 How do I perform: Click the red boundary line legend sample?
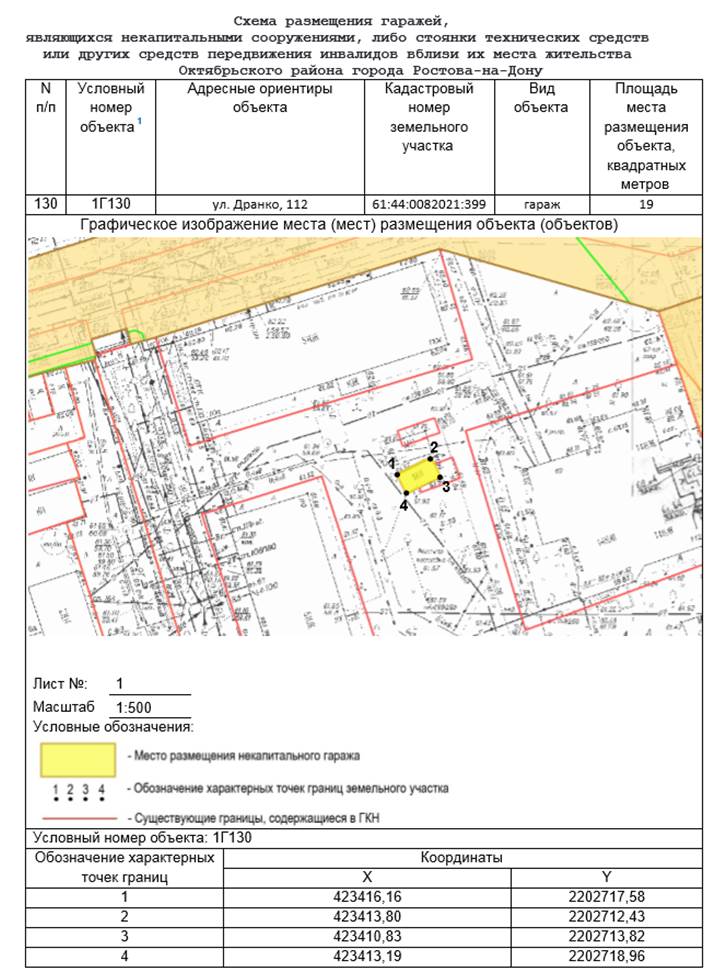[79, 818]
